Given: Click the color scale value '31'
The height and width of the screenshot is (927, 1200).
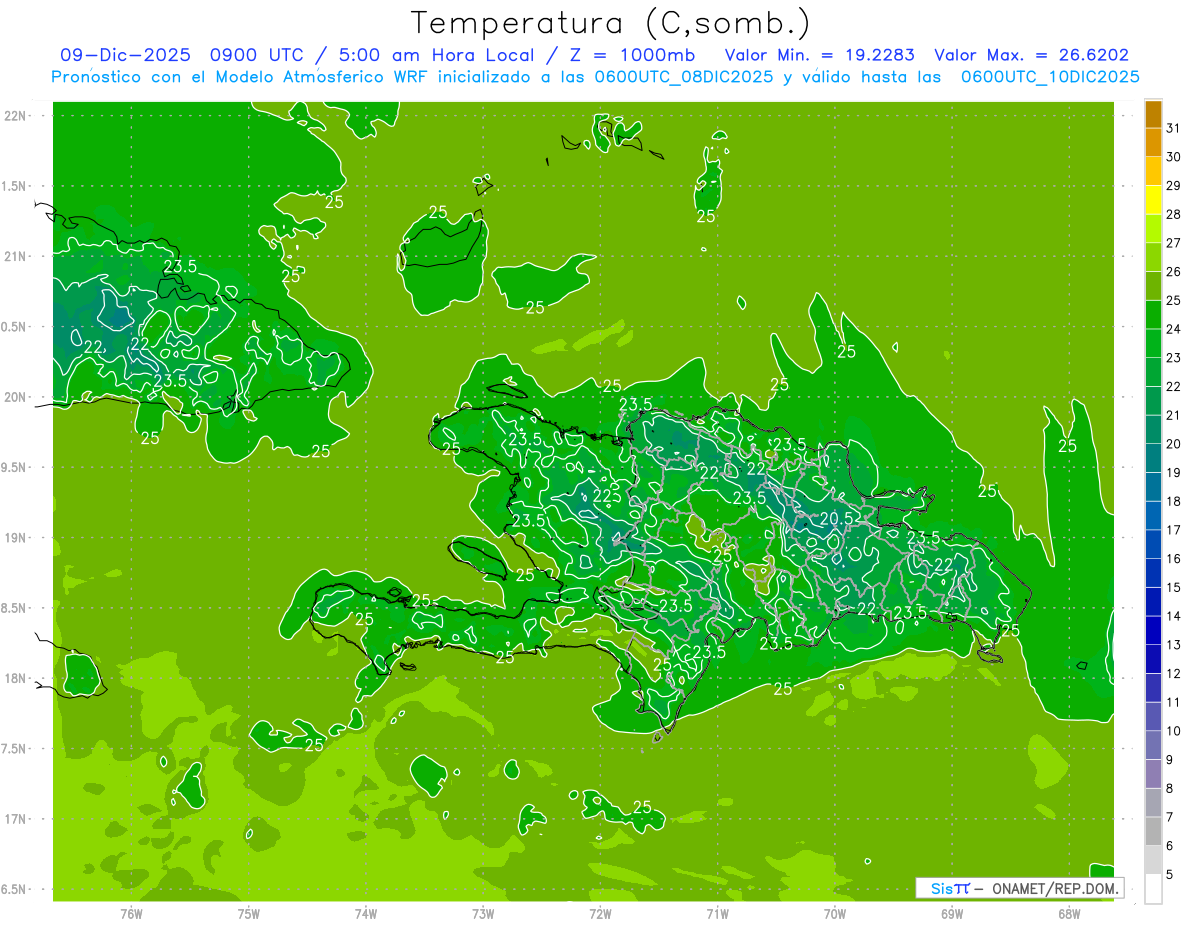Looking at the screenshot, I should [x=1174, y=128].
